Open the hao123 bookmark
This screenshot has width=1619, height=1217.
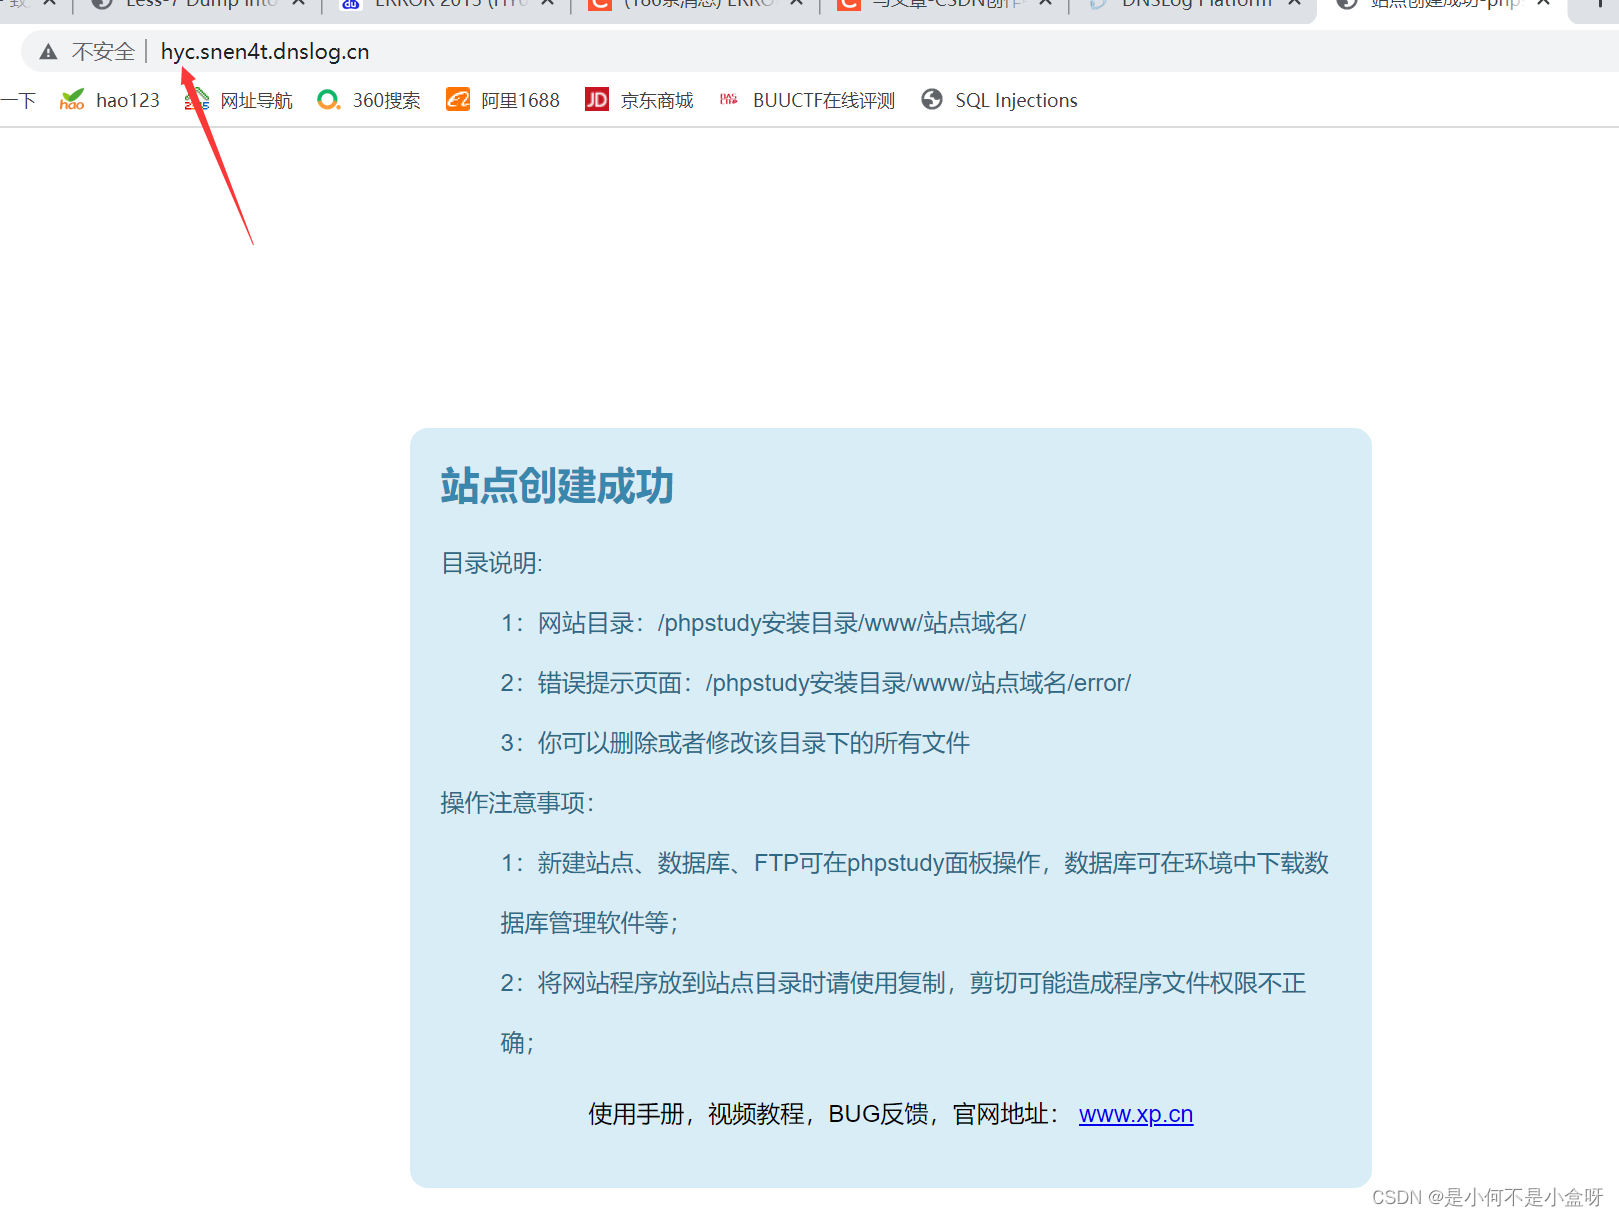110,100
